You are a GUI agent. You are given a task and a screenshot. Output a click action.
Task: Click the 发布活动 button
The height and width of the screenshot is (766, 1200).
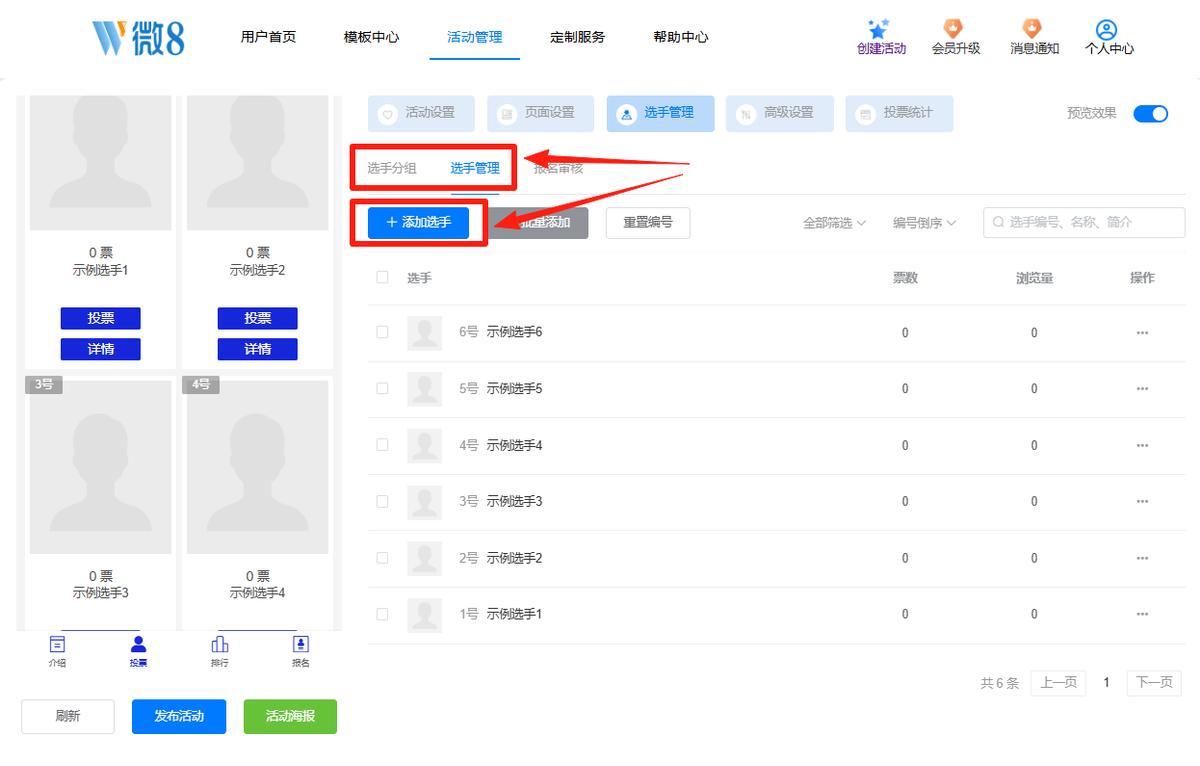click(x=179, y=716)
